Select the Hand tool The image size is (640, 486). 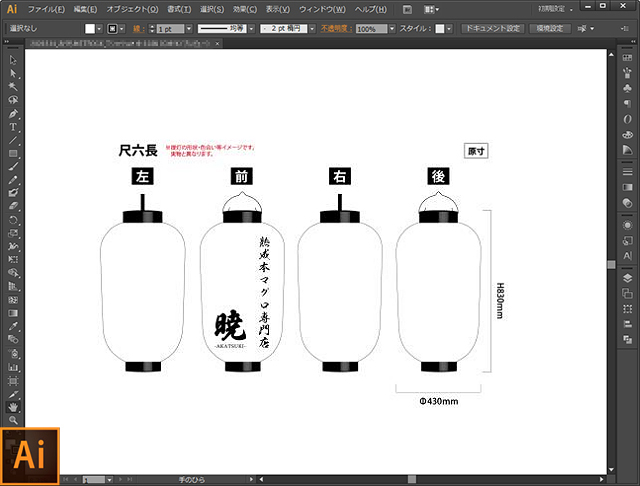13,407
